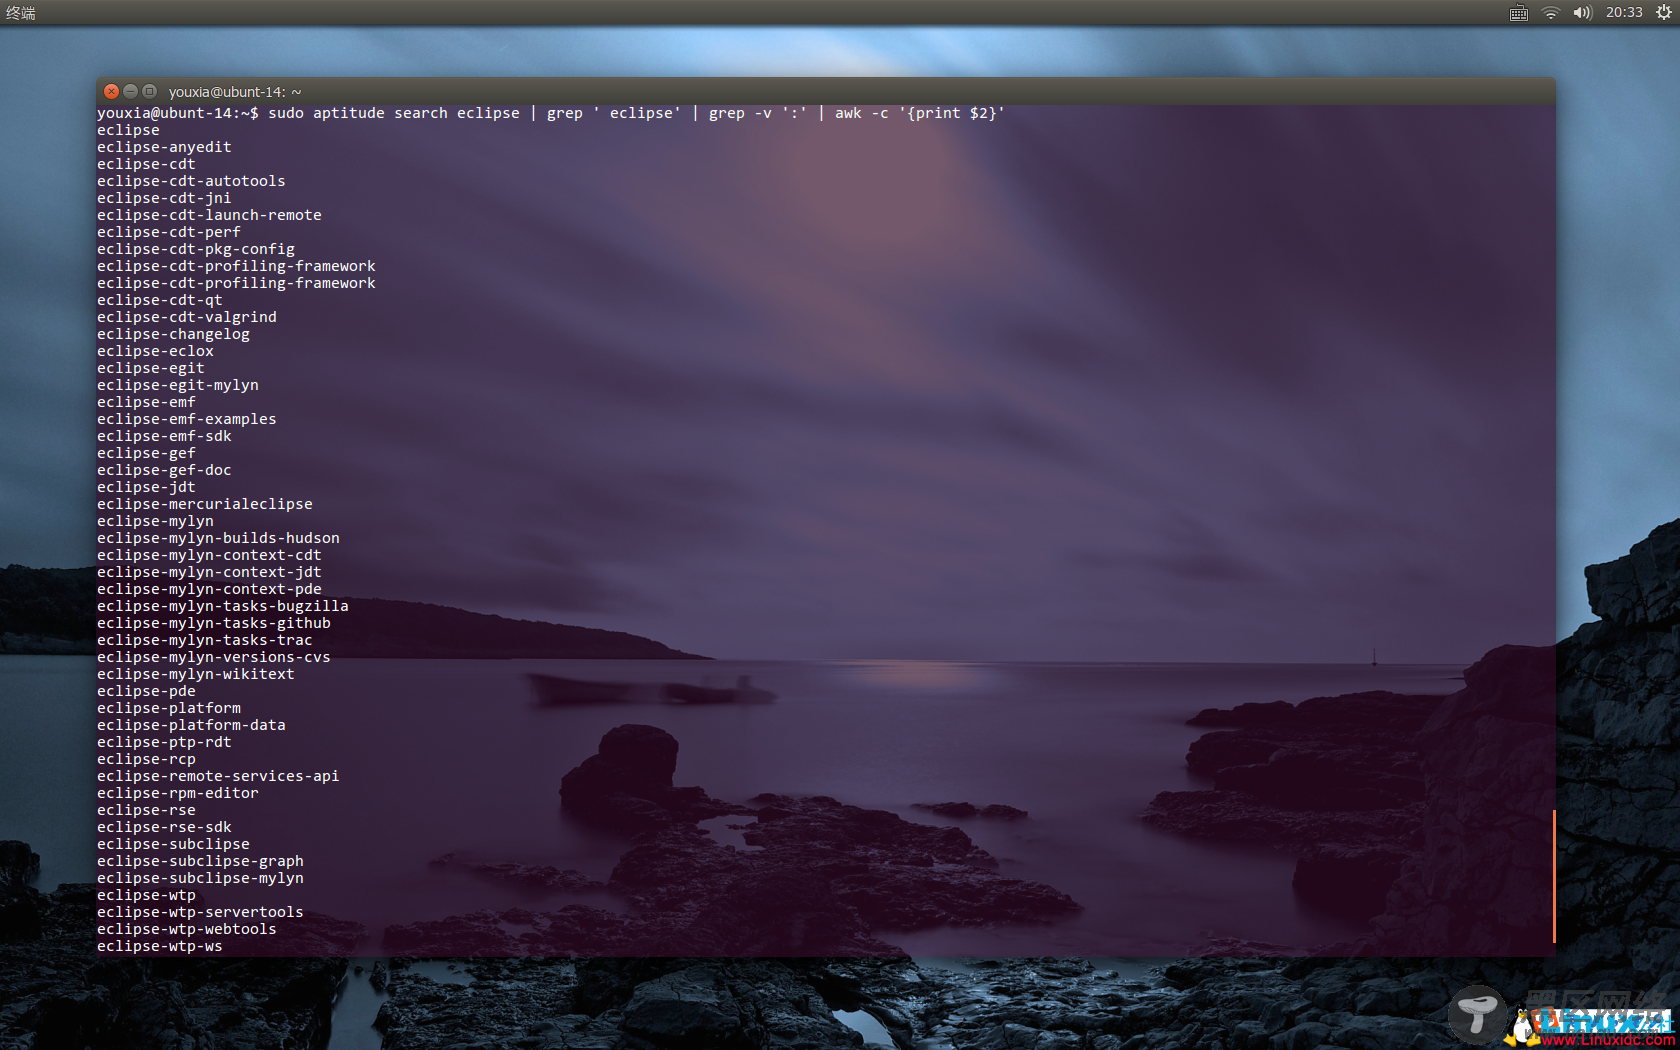1680x1050 pixels.
Task: Click the output line eclipse-emf-examples
Action: point(187,419)
